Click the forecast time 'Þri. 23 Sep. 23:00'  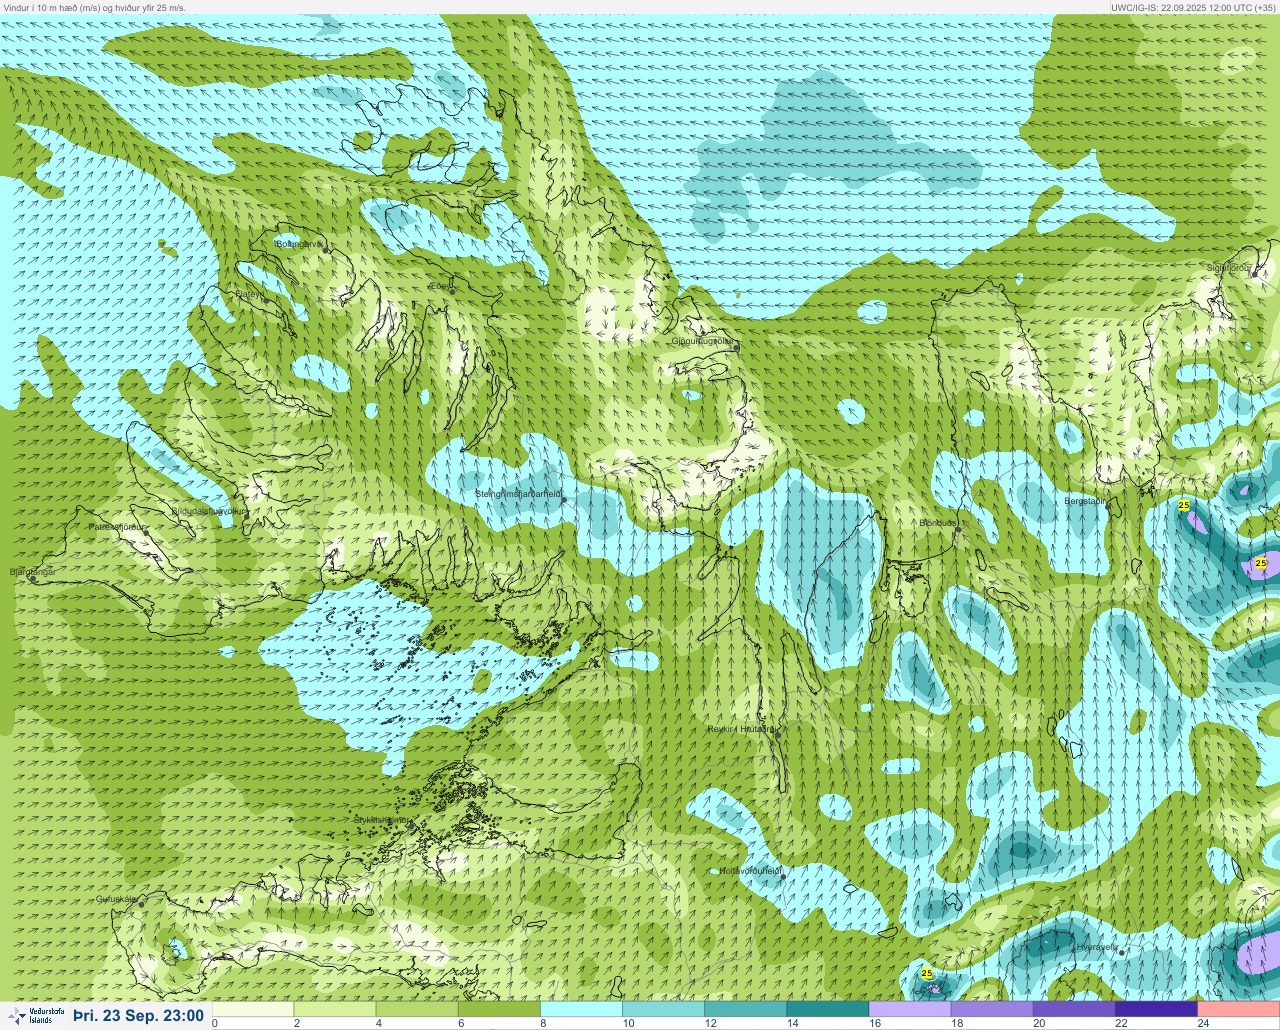[x=138, y=1016]
